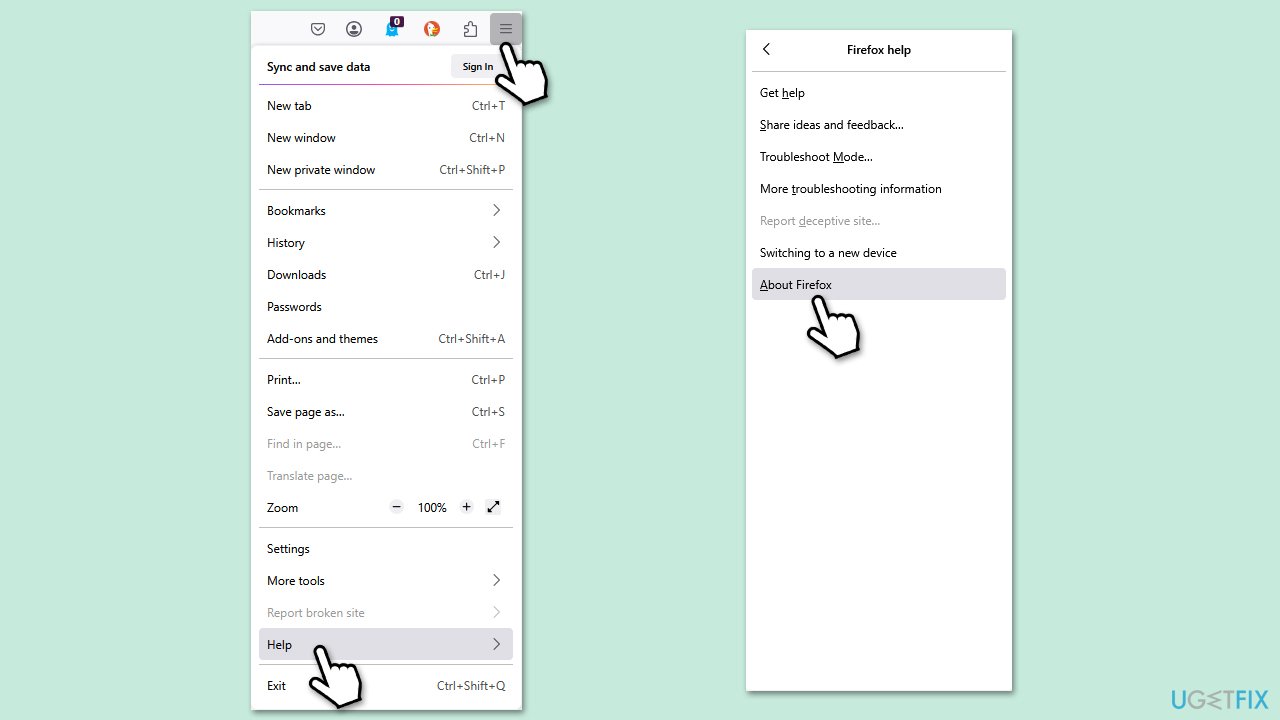Viewport: 1280px width, 720px height.
Task: Open Firefox Settings
Action: point(288,548)
